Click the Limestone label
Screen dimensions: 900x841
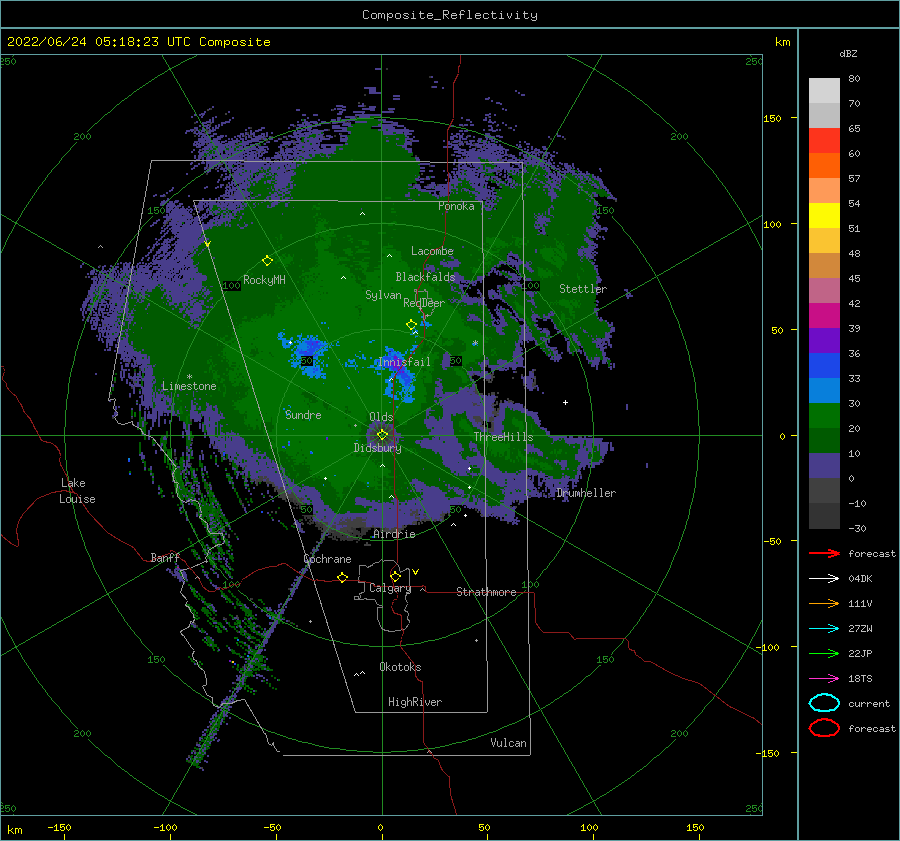coord(189,386)
